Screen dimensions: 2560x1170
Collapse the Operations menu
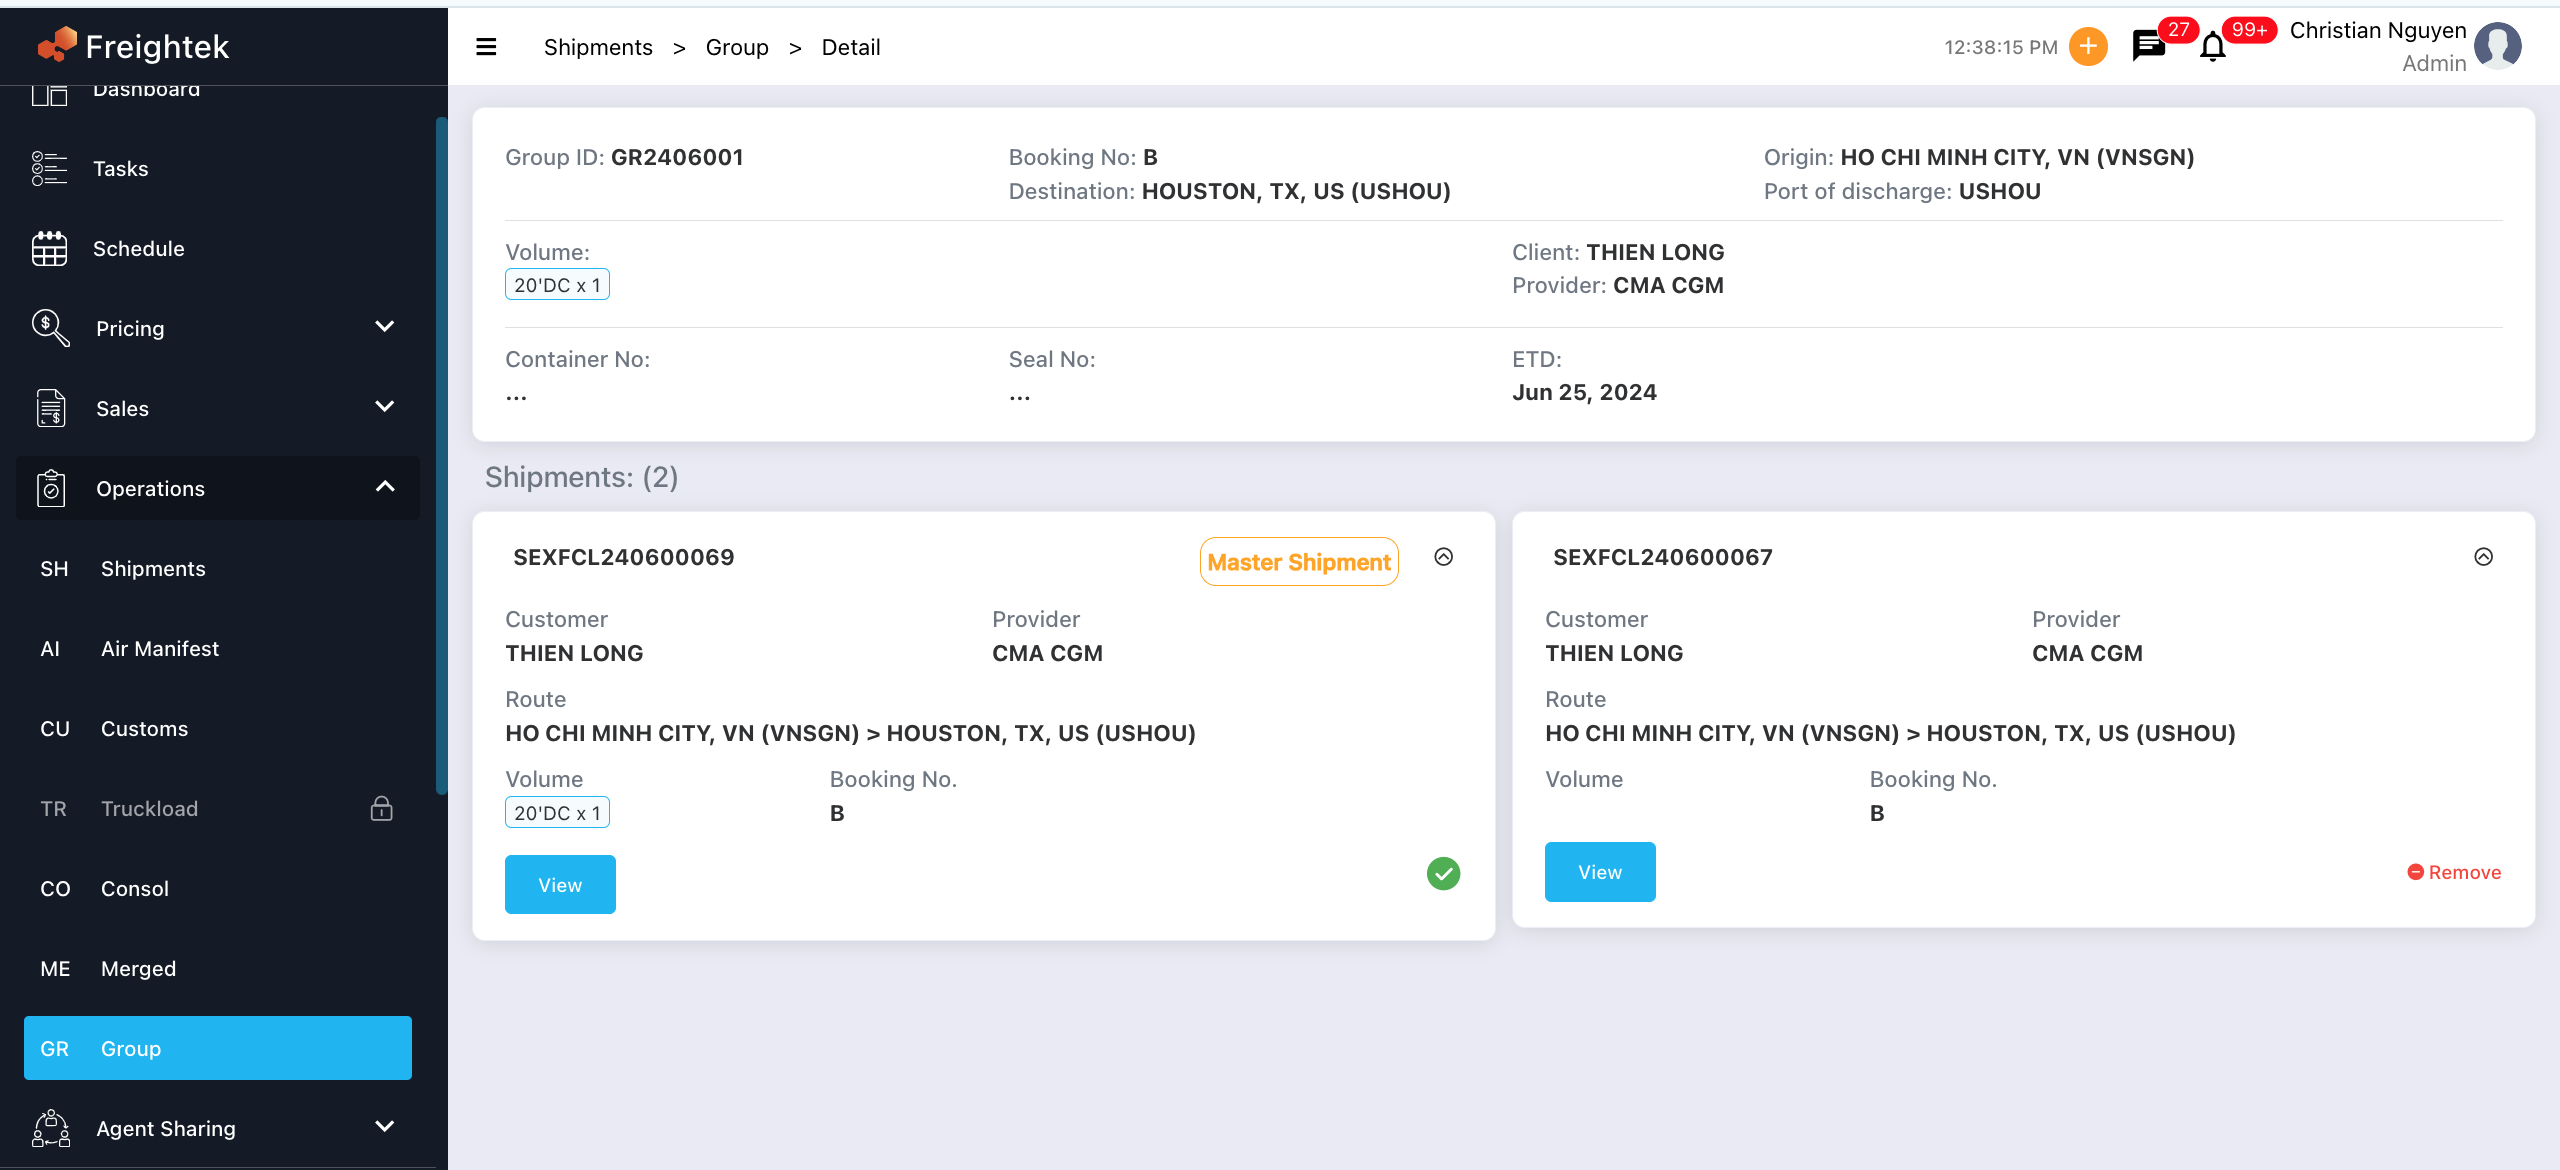384,487
